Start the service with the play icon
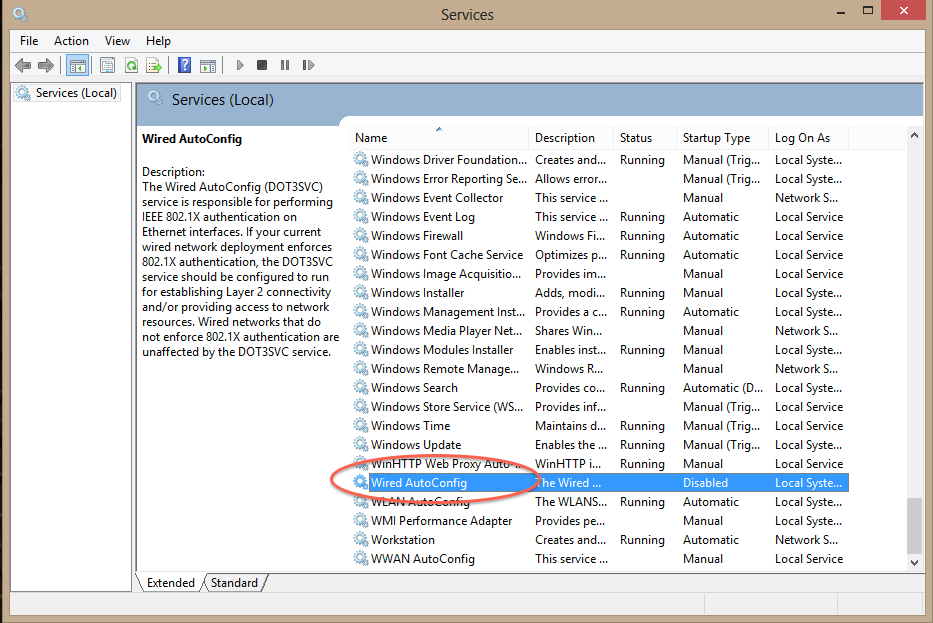 pos(240,65)
